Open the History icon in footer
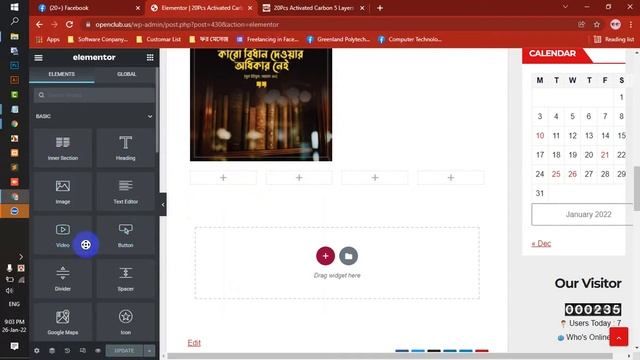 click(x=67, y=351)
